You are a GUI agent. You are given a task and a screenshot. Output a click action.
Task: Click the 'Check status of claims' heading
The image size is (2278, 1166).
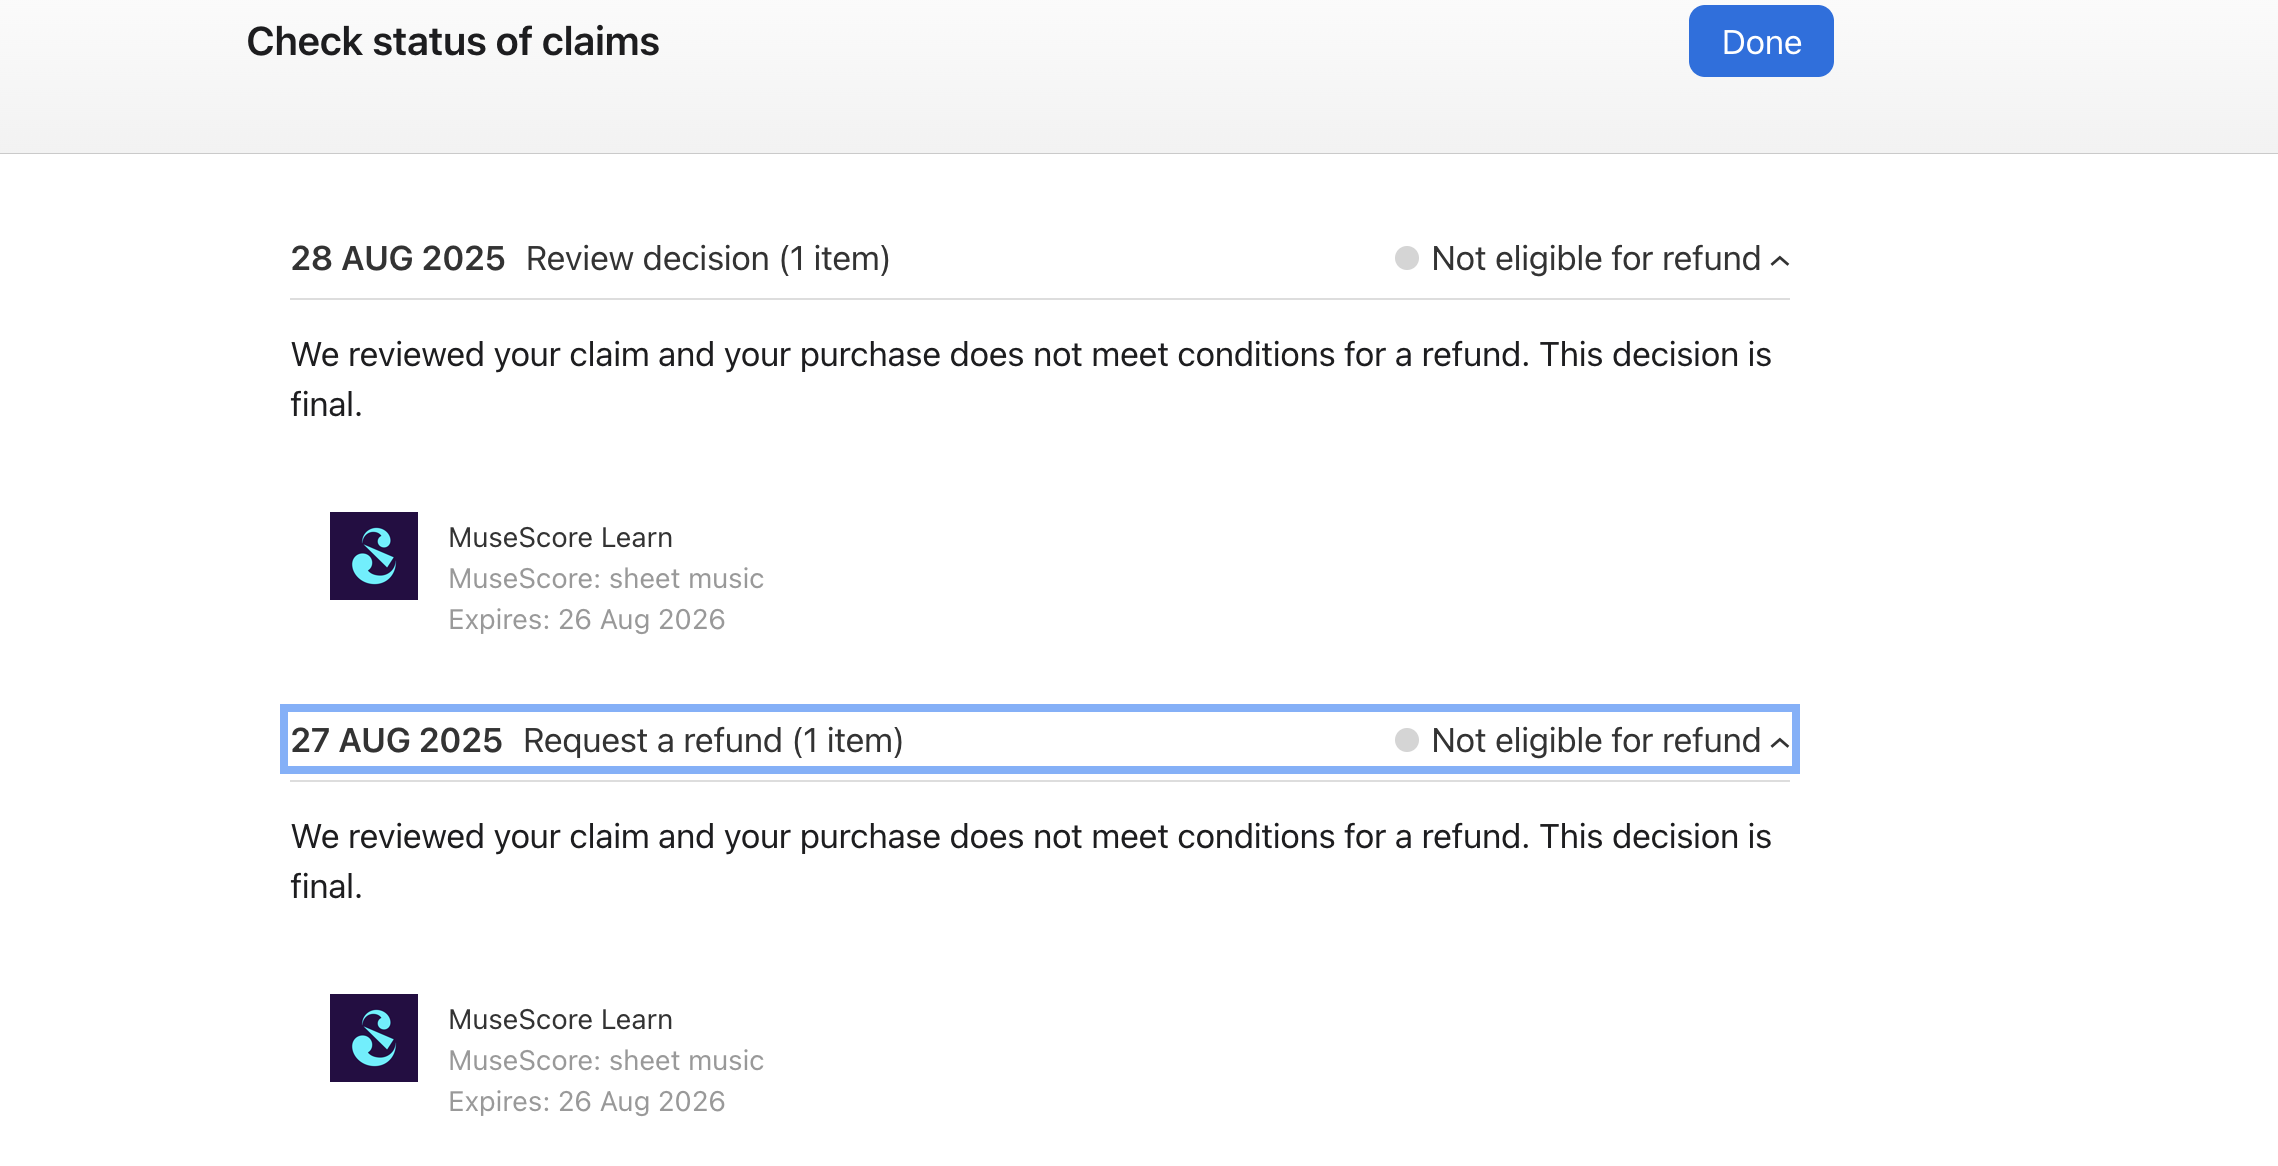tap(453, 42)
